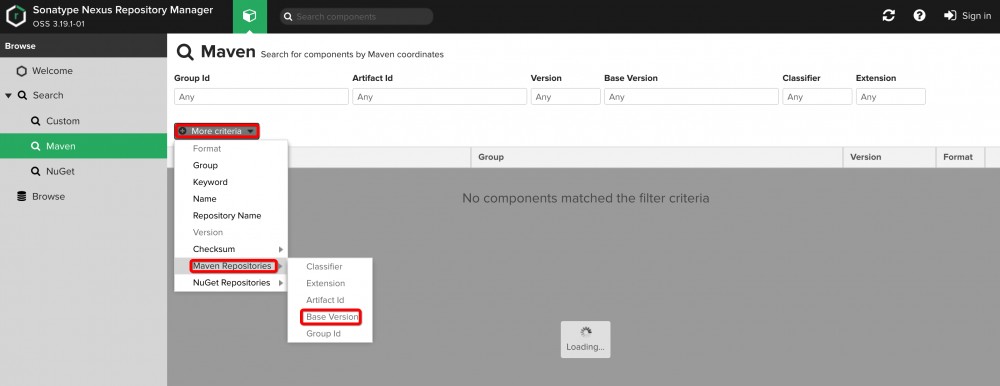Click the Artifact Id input field
Image resolution: width=1000 pixels, height=386 pixels.
[439, 97]
